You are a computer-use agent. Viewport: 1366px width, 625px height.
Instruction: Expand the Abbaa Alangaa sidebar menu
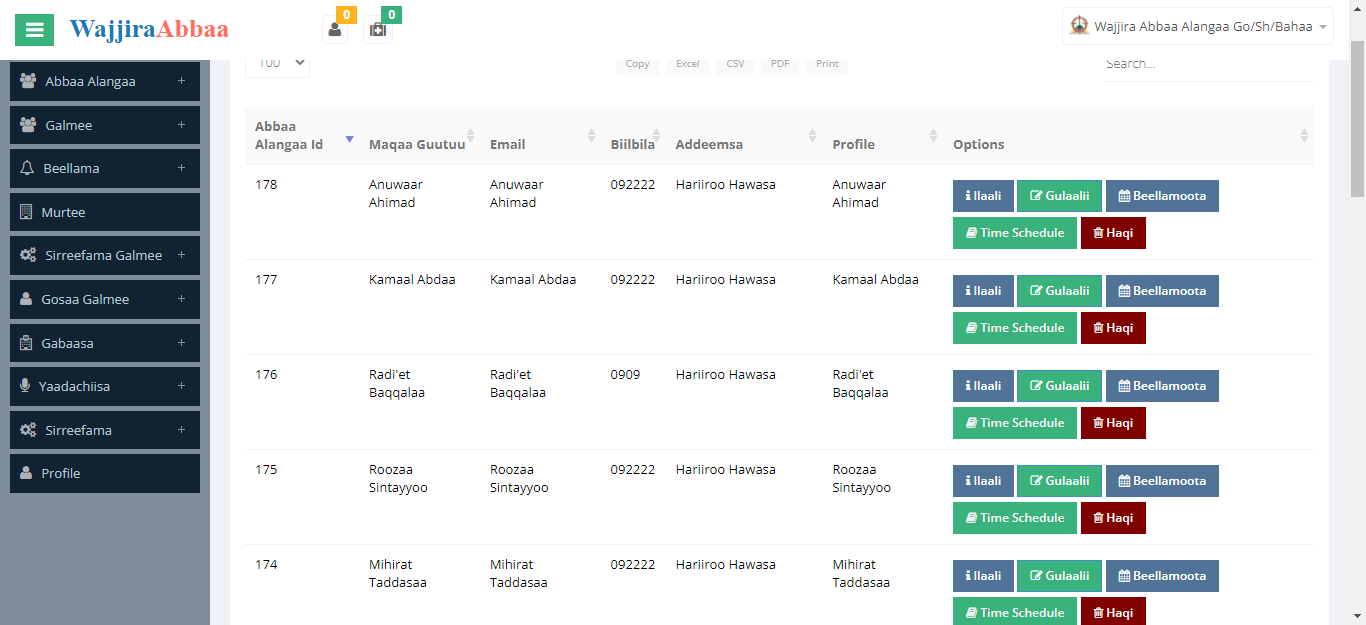105,82
